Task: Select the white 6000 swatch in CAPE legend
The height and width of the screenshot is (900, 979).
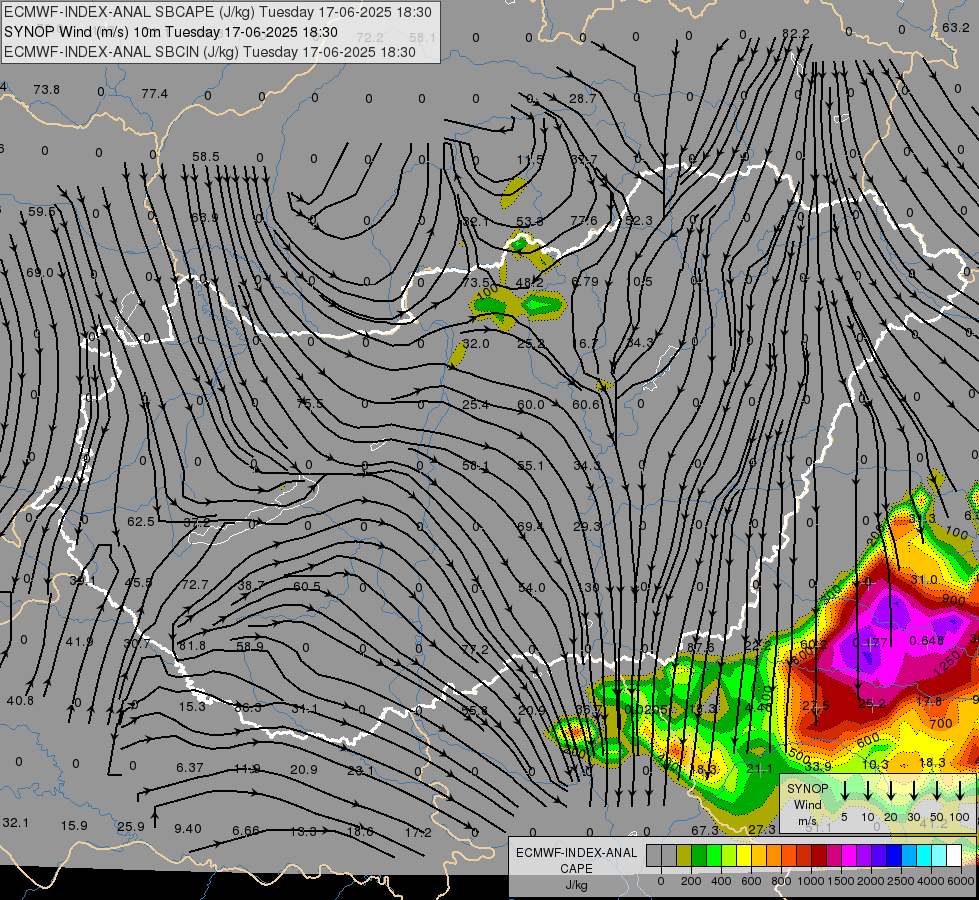Action: [953, 855]
